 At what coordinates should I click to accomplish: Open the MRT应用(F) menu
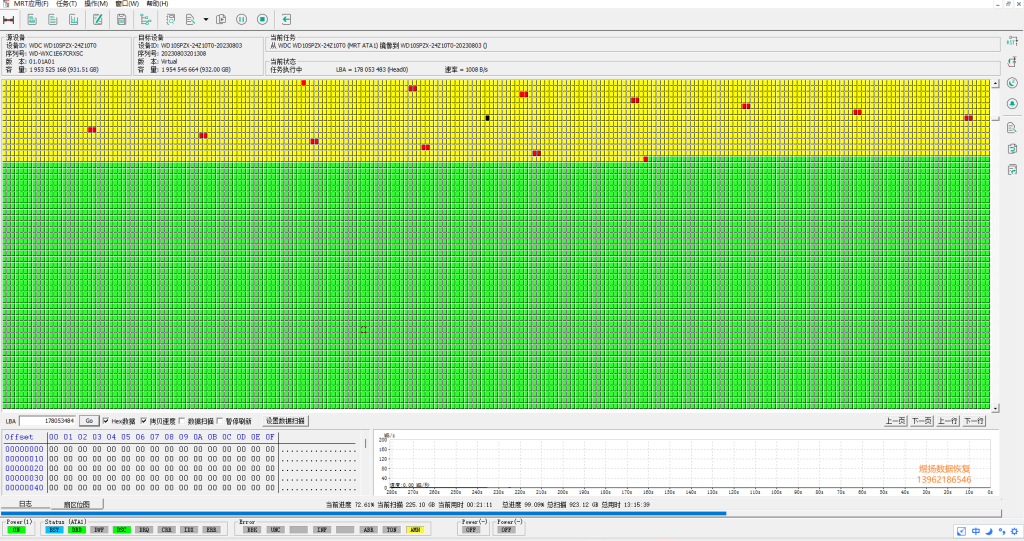[31, 4]
